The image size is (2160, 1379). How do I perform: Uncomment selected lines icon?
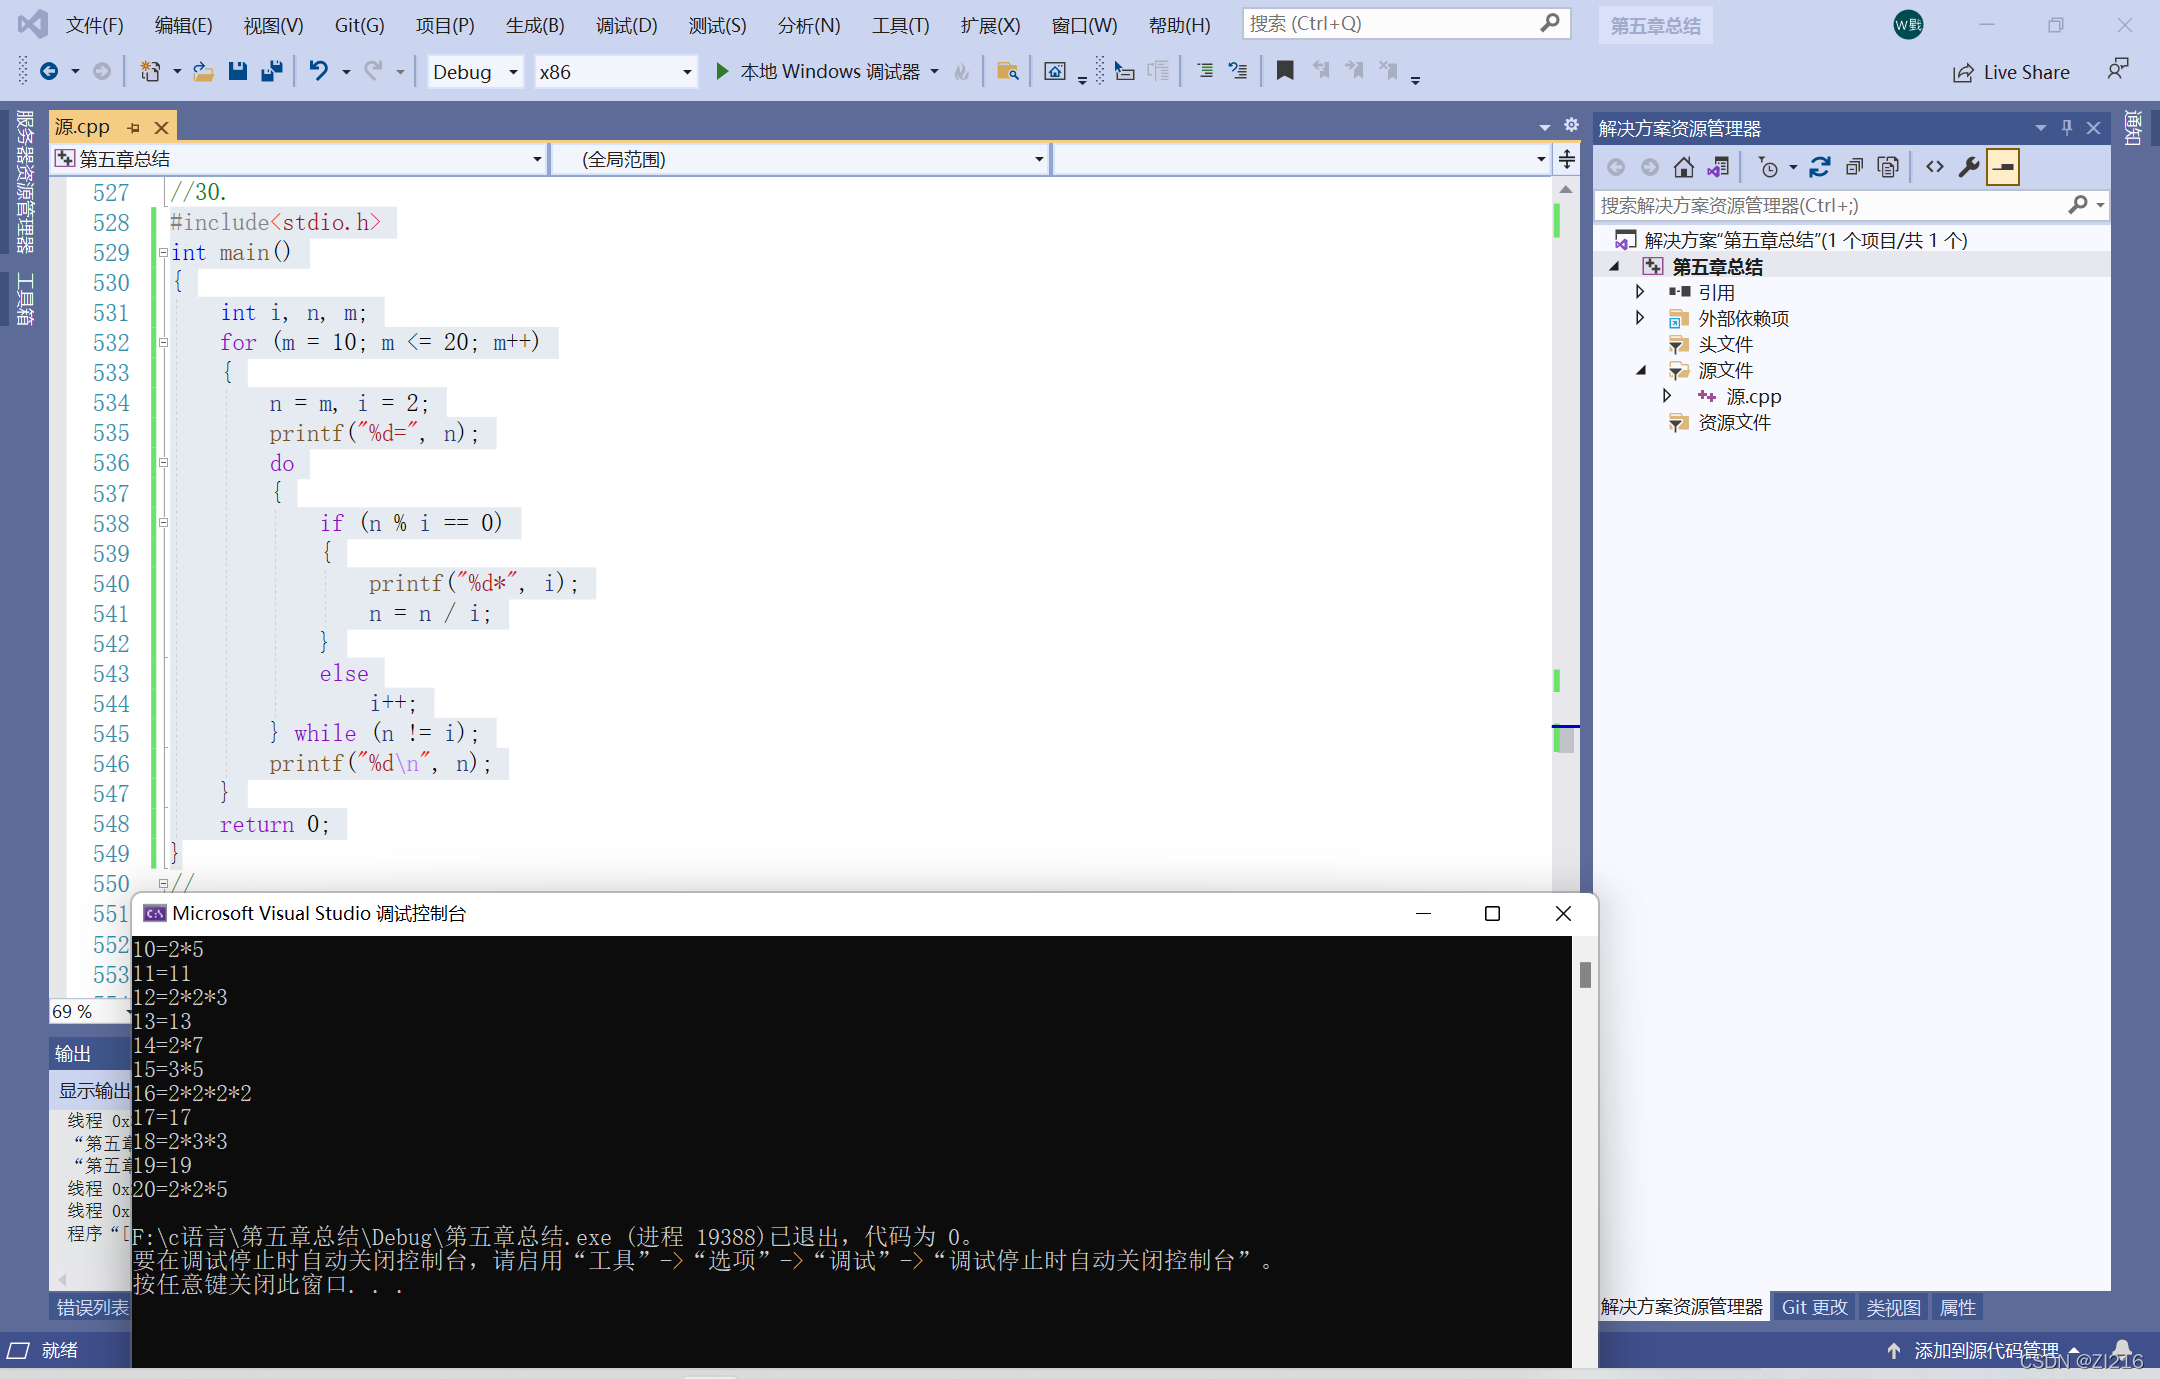tap(1238, 71)
